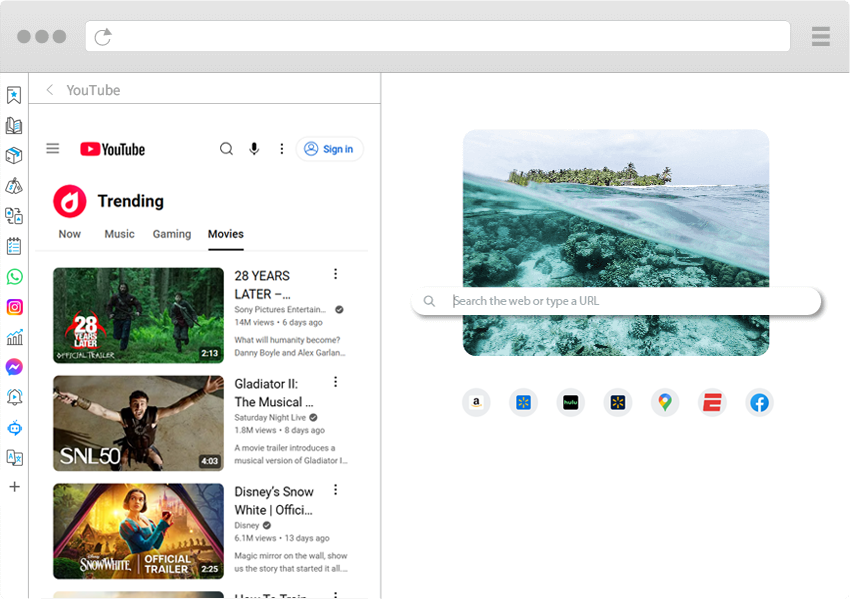Open the AI chatbot sidebar icon

coord(14,427)
